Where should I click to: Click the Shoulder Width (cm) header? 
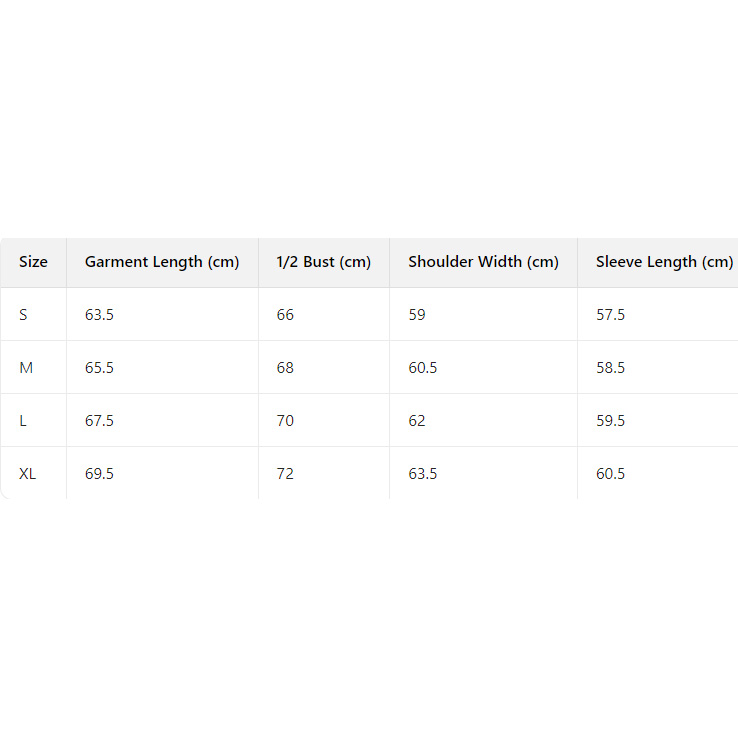(483, 262)
